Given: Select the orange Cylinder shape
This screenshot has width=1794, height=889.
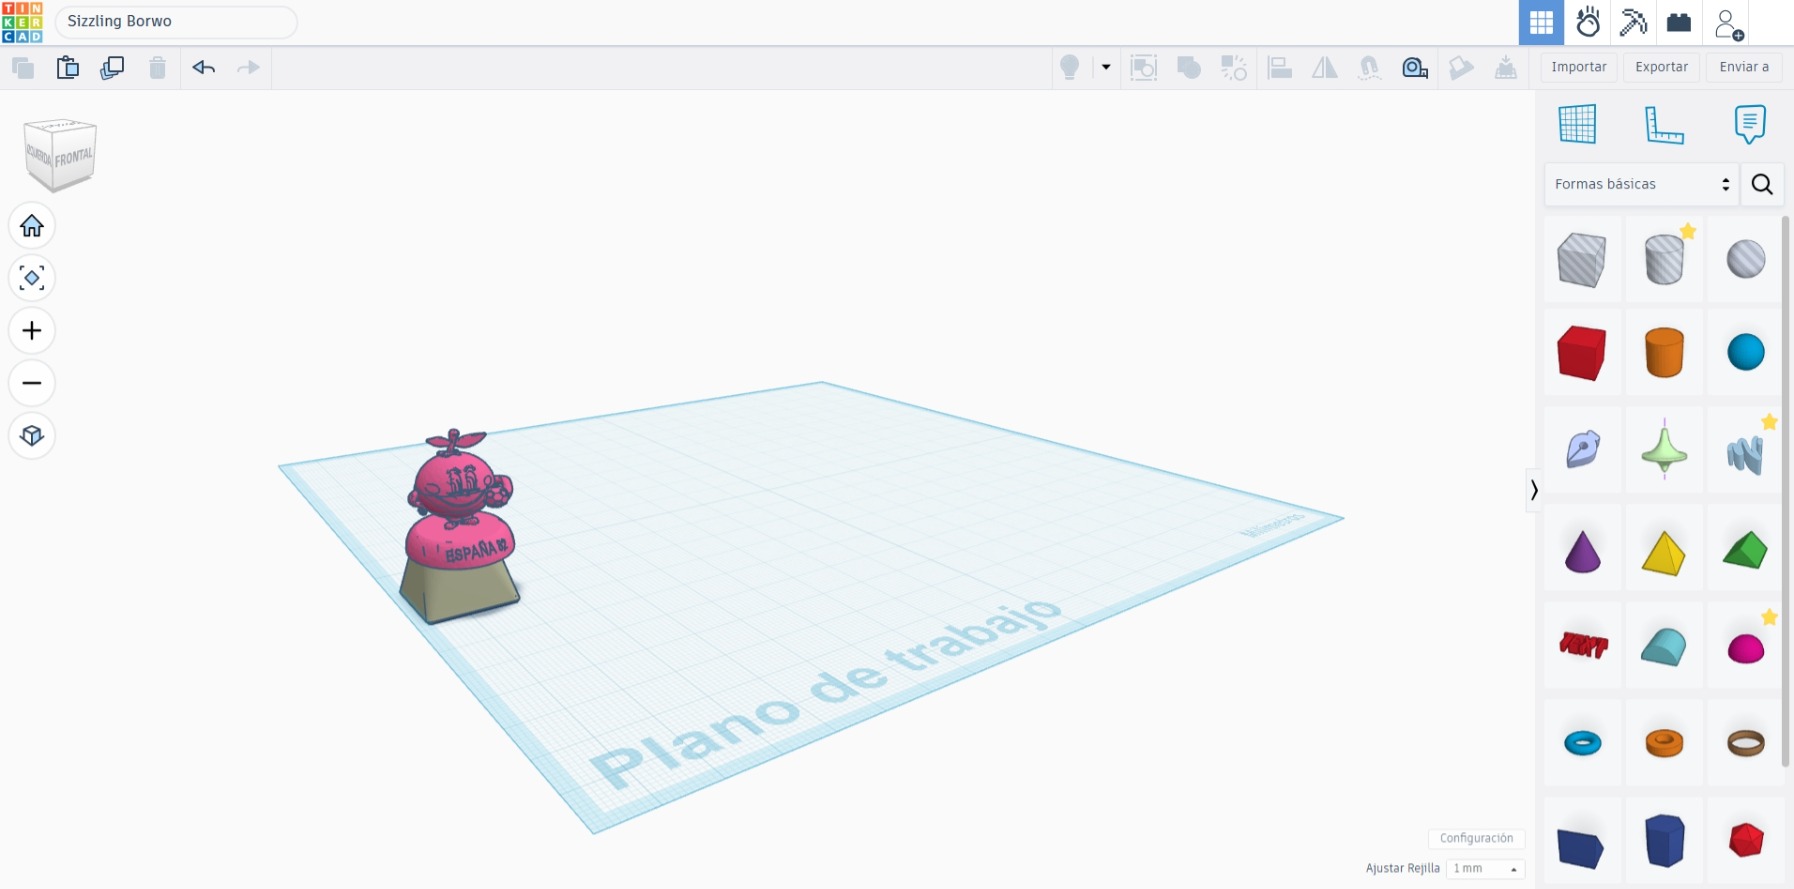Looking at the screenshot, I should (x=1664, y=352).
